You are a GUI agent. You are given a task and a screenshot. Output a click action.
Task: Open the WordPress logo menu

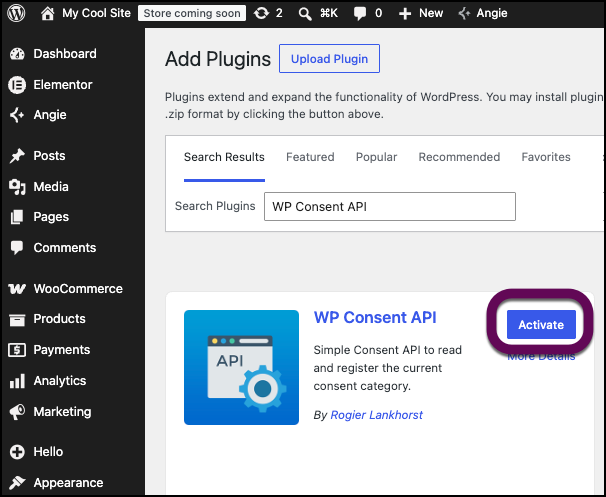coord(16,13)
